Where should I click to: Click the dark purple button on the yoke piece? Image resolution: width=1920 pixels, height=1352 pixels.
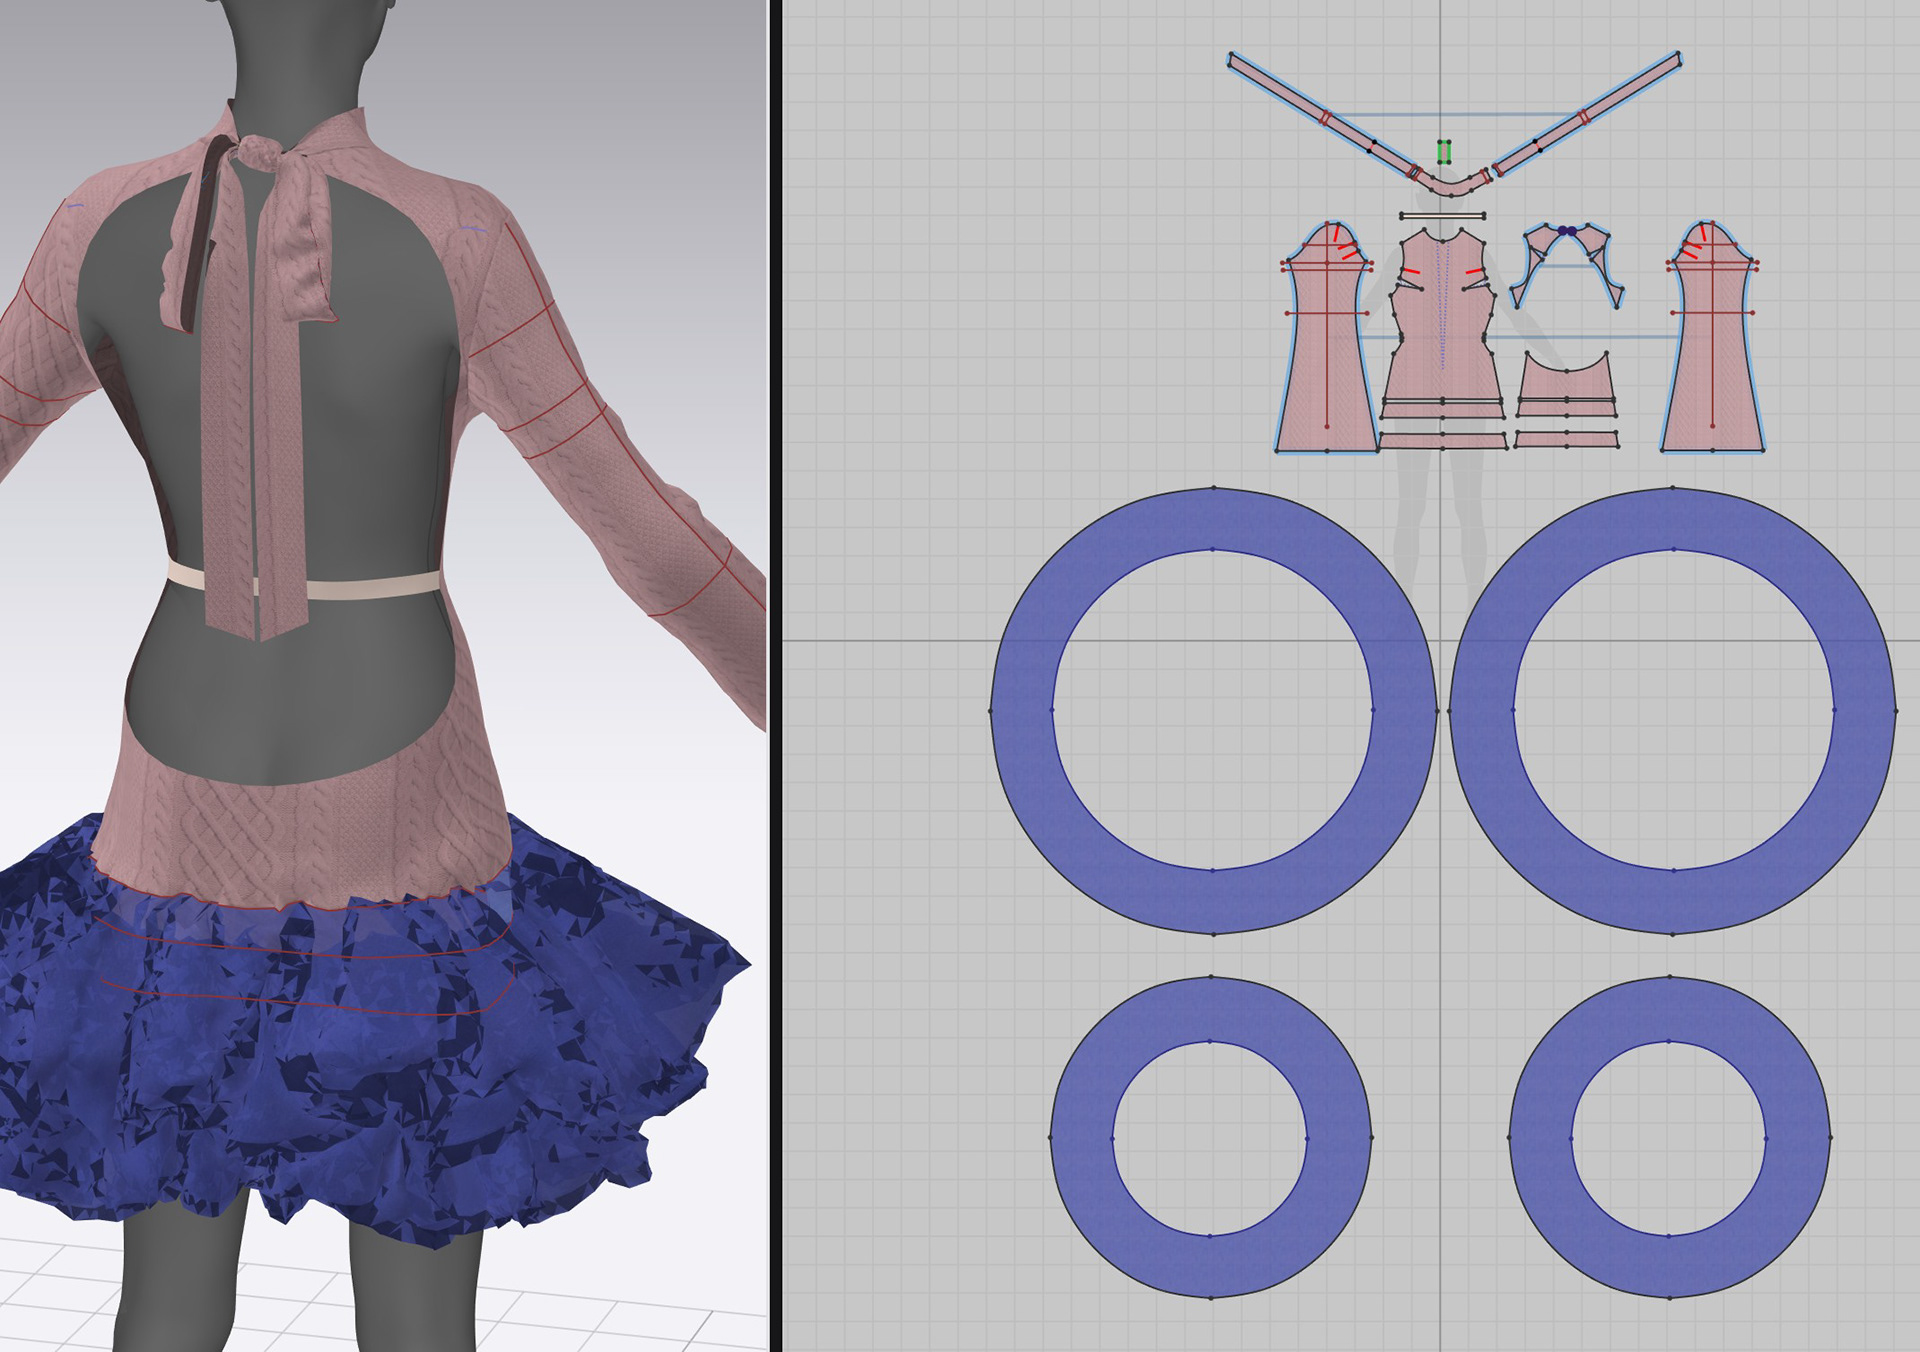click(x=1566, y=230)
